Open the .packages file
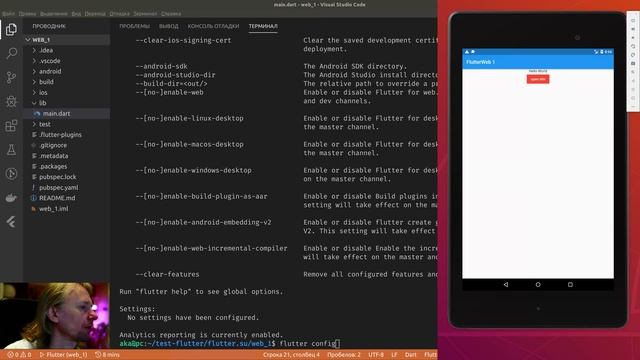The width and height of the screenshot is (640, 360). (x=67, y=167)
